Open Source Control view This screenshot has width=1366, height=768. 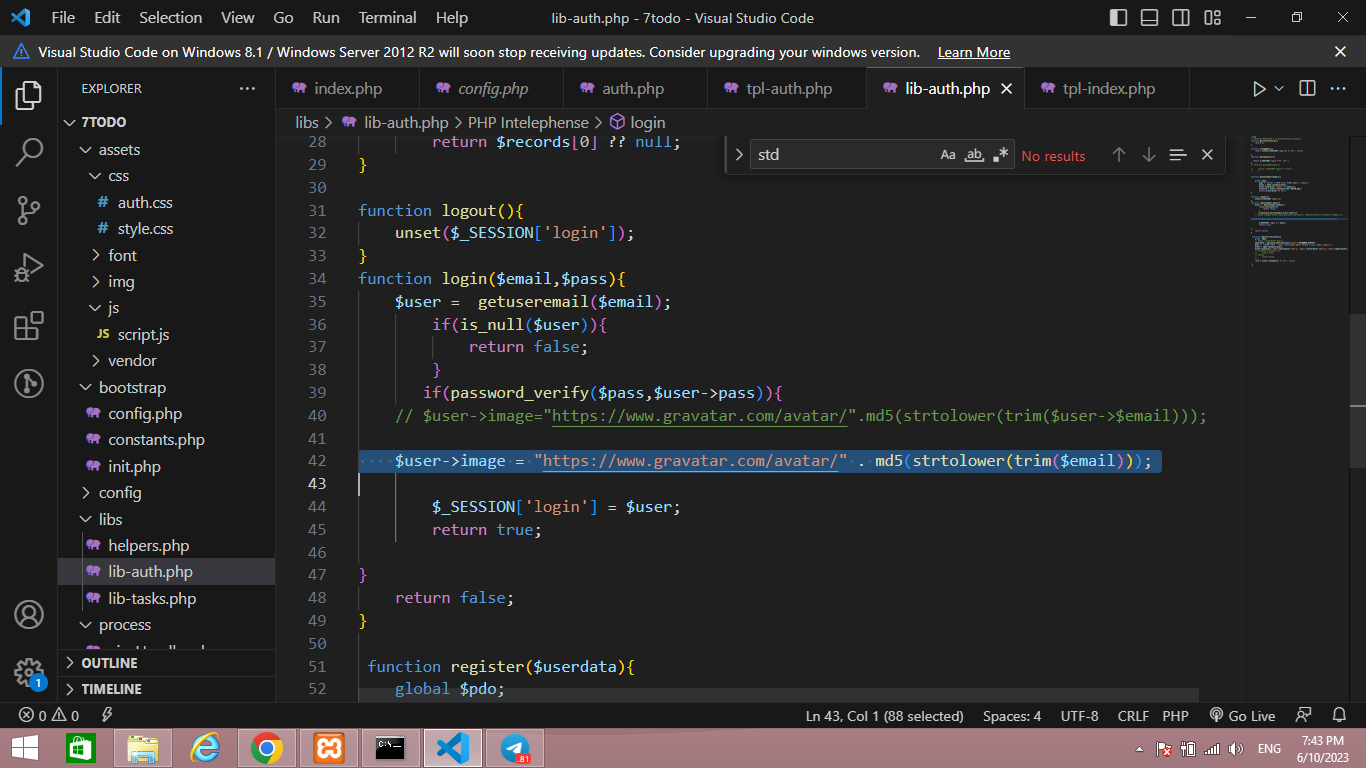pyautogui.click(x=28, y=210)
